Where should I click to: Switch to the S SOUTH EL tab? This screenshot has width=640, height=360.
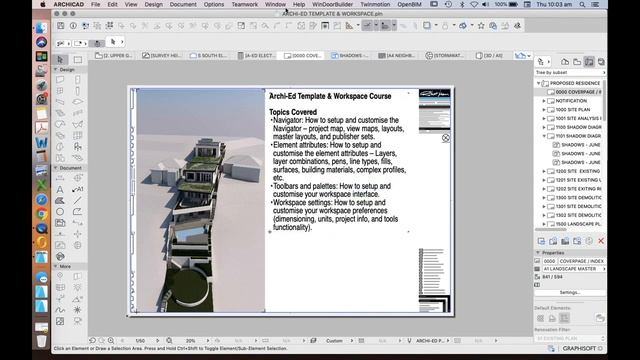tap(208, 56)
